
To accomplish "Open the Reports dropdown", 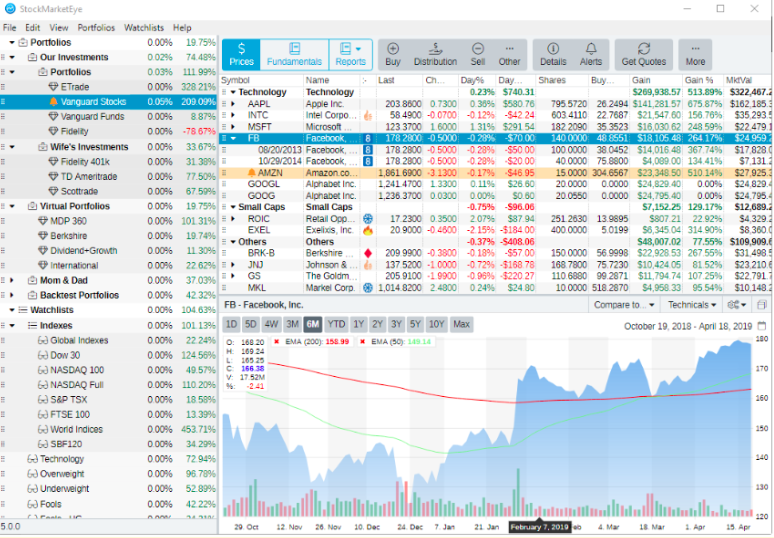I will click(350, 54).
